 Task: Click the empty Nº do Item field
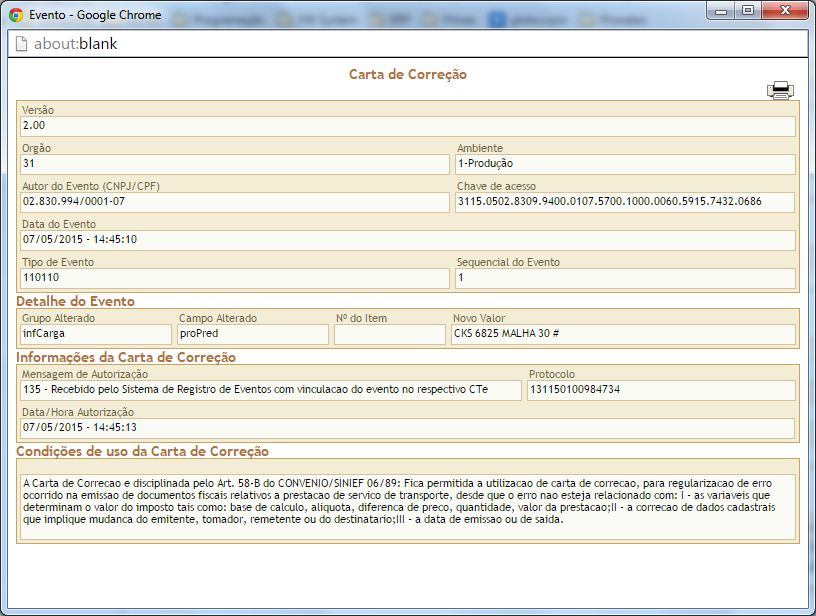pyautogui.click(x=390, y=334)
